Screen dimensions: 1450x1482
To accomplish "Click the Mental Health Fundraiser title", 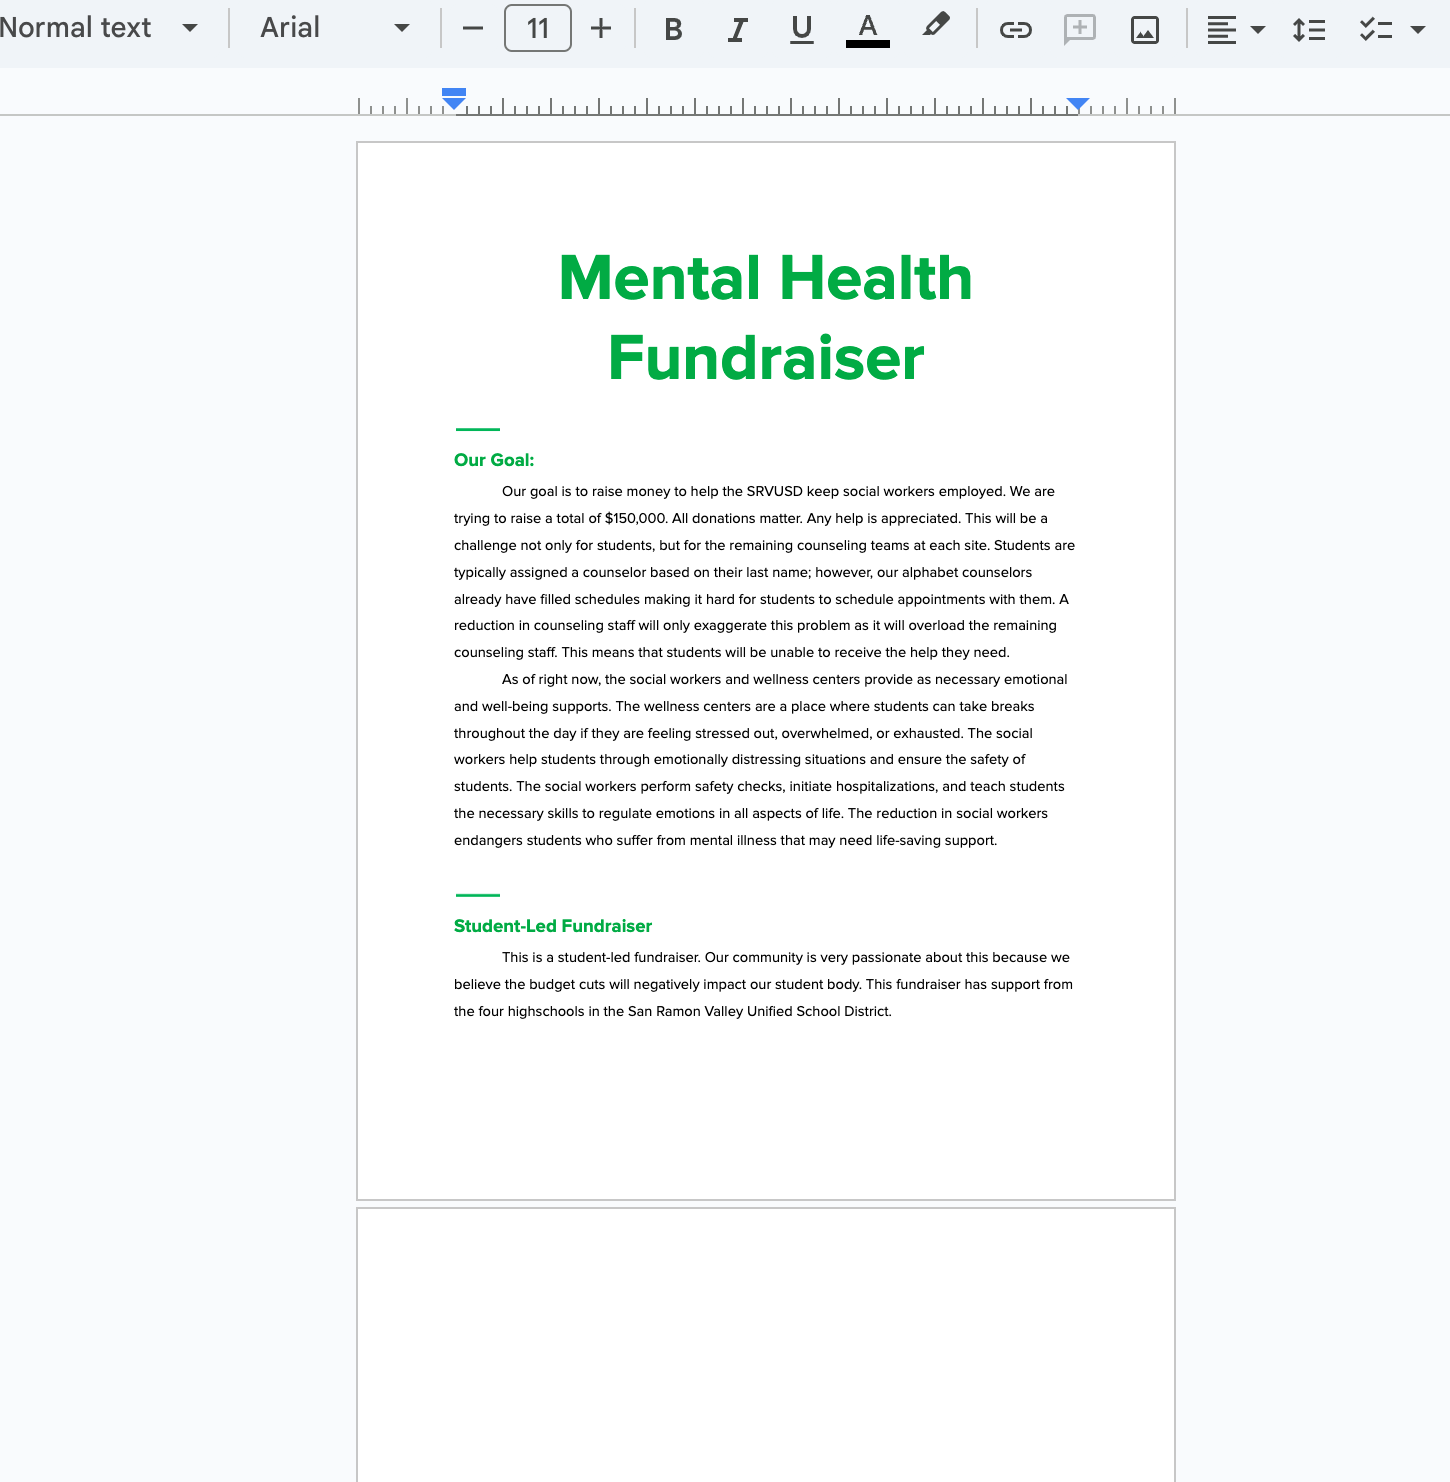I will (x=766, y=317).
